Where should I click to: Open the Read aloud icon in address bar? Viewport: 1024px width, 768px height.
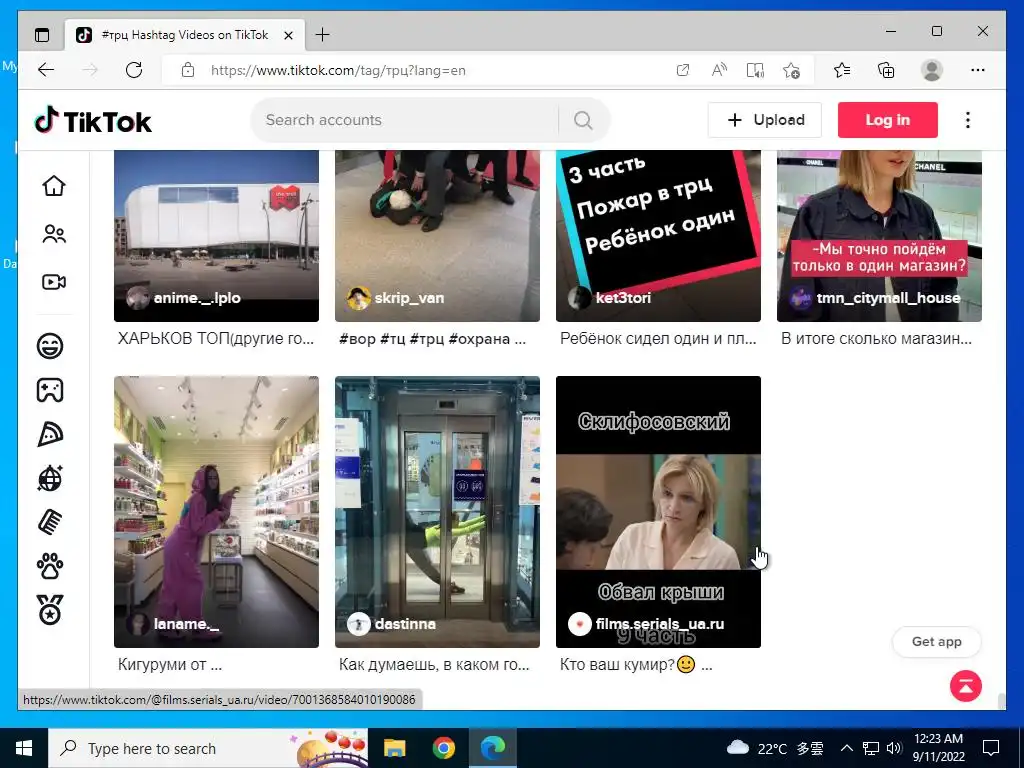pyautogui.click(x=719, y=70)
